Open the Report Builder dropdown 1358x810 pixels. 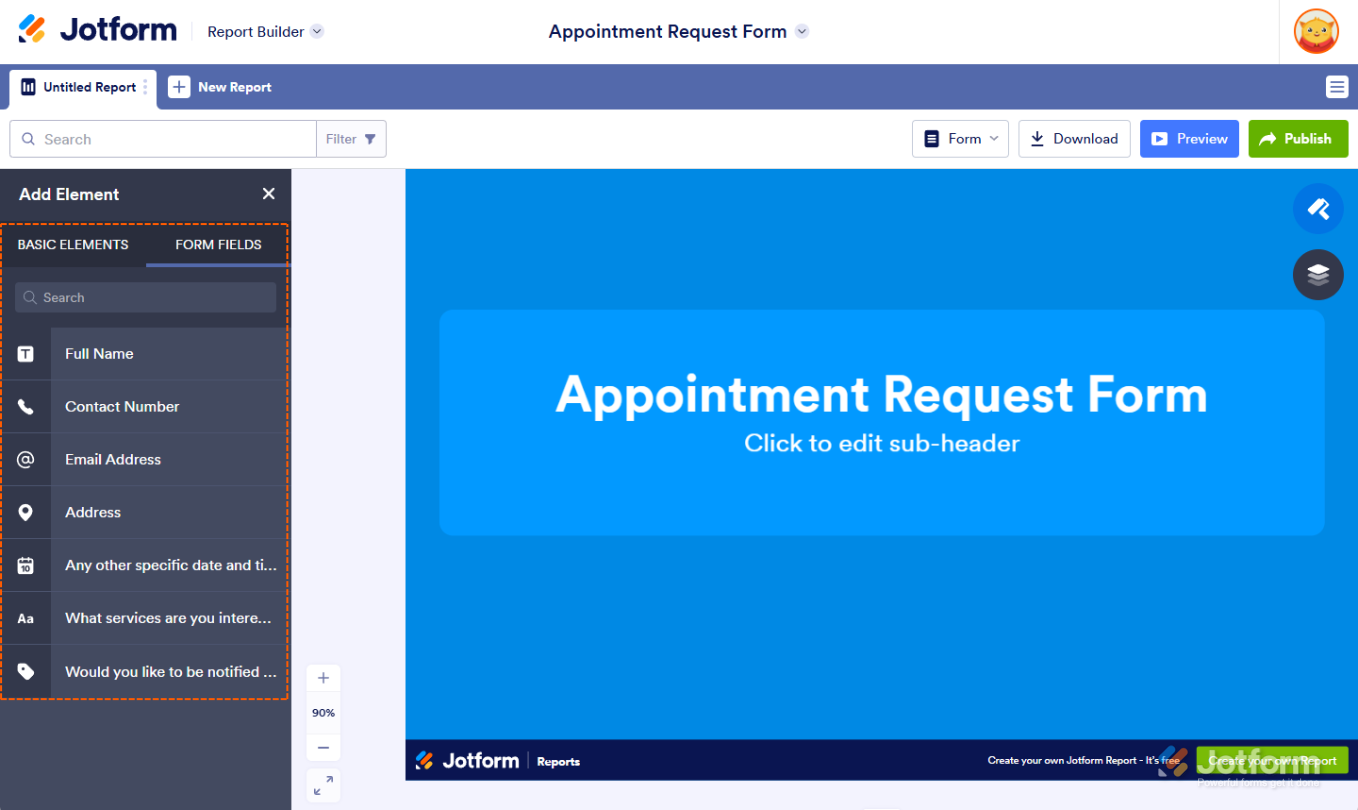point(264,31)
